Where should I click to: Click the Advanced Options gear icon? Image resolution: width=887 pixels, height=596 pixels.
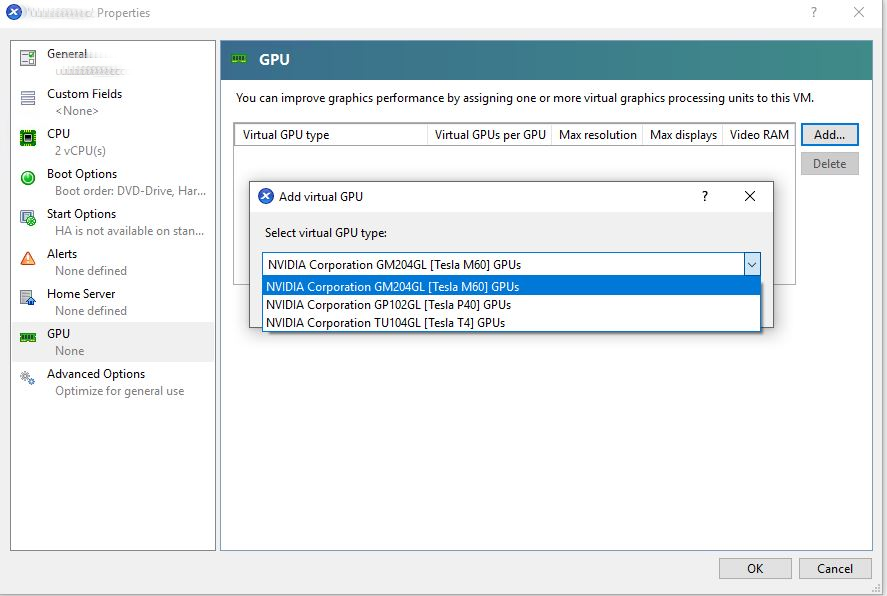pos(28,378)
